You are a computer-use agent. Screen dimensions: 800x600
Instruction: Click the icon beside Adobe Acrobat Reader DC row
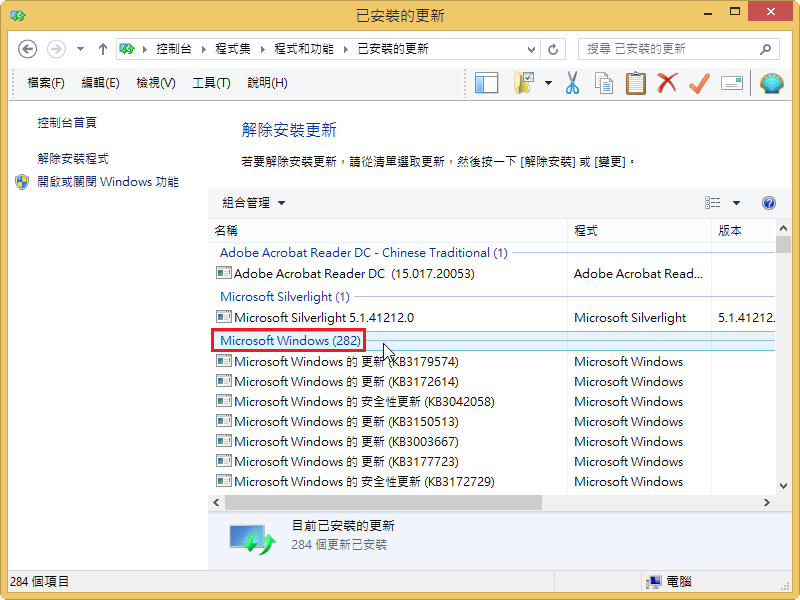point(223,273)
